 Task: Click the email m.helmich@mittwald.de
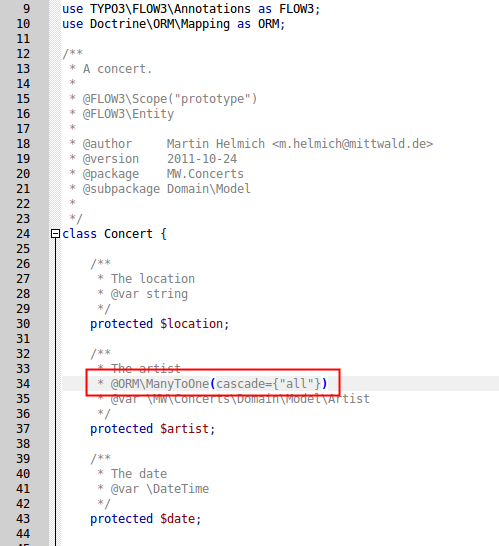coord(352,144)
